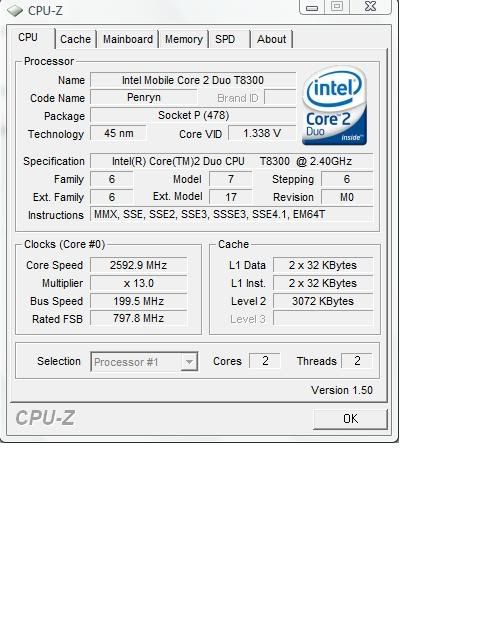Viewport: 480px width, 640px height.
Task: Click the 'Clocks (Core #0)' group label
Action: [x=64, y=244]
